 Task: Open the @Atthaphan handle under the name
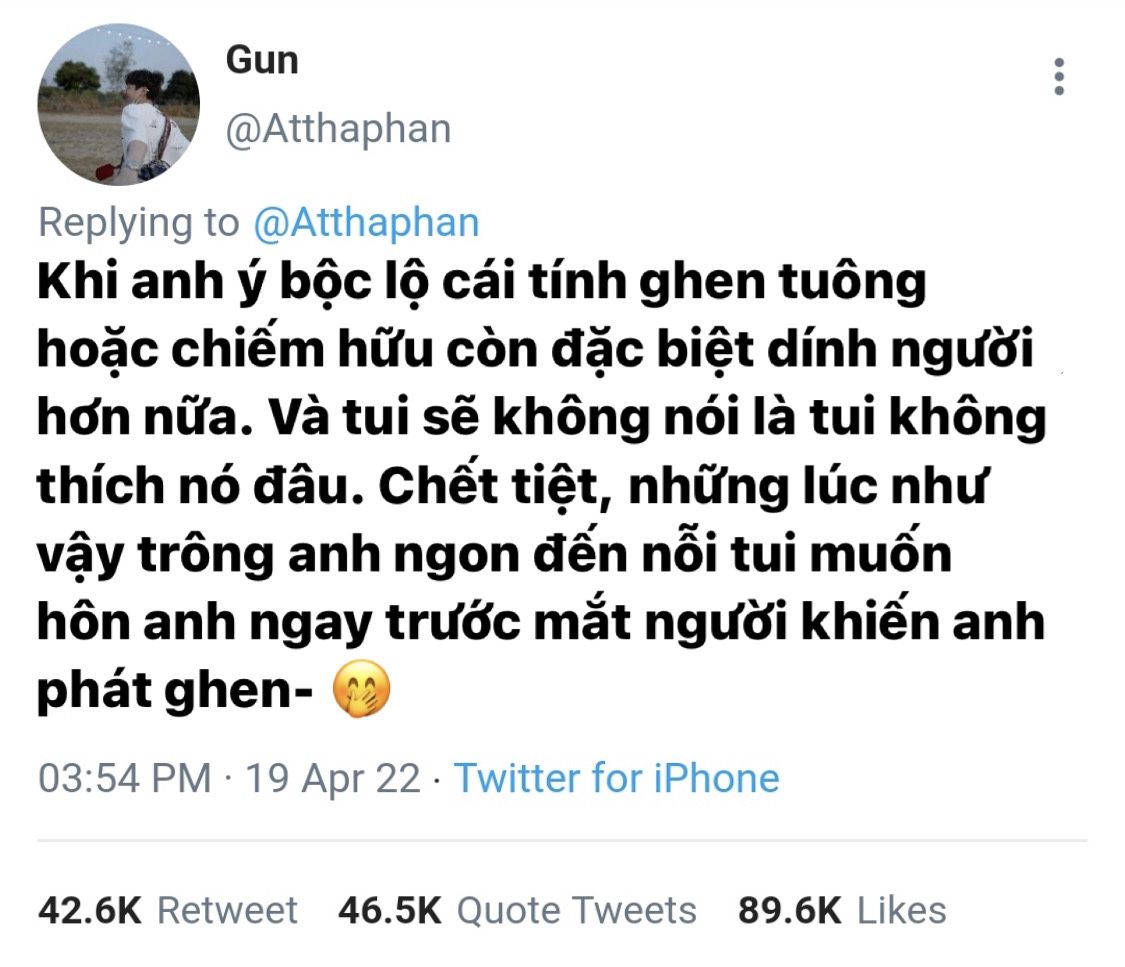tap(339, 129)
